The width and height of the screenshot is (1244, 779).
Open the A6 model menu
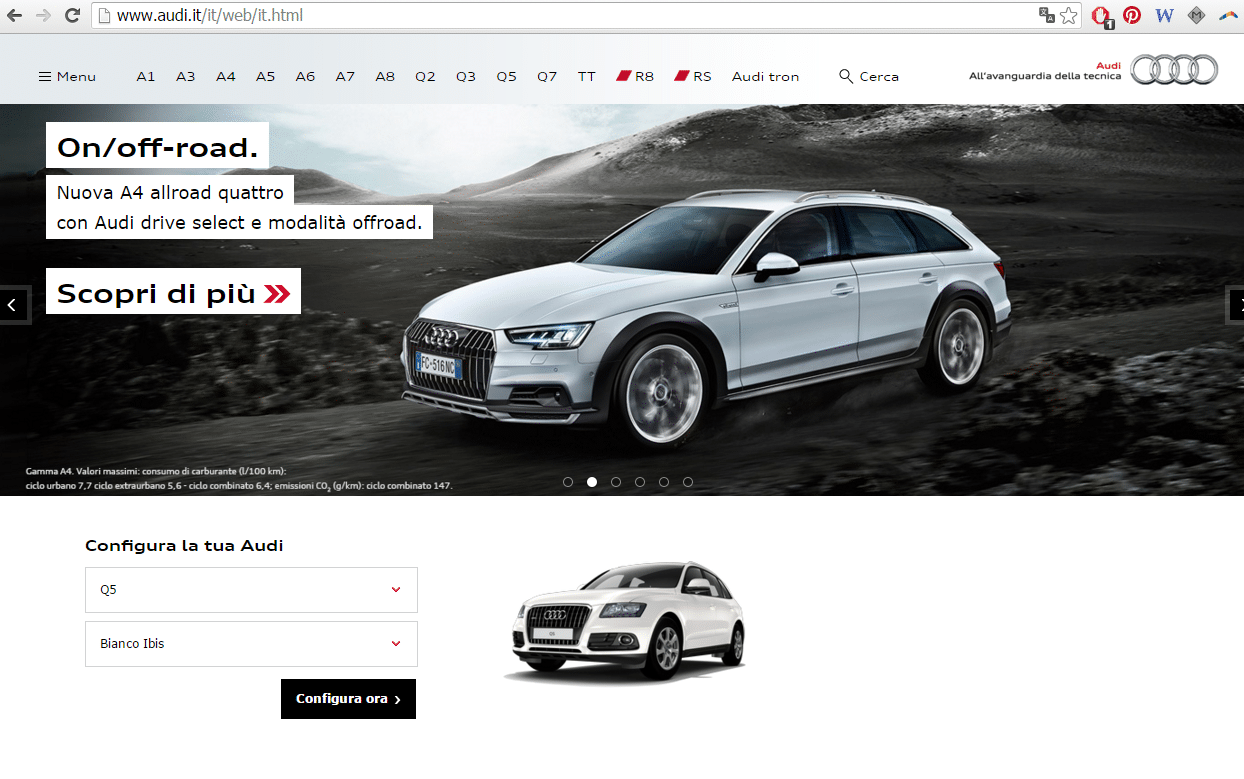pos(305,76)
